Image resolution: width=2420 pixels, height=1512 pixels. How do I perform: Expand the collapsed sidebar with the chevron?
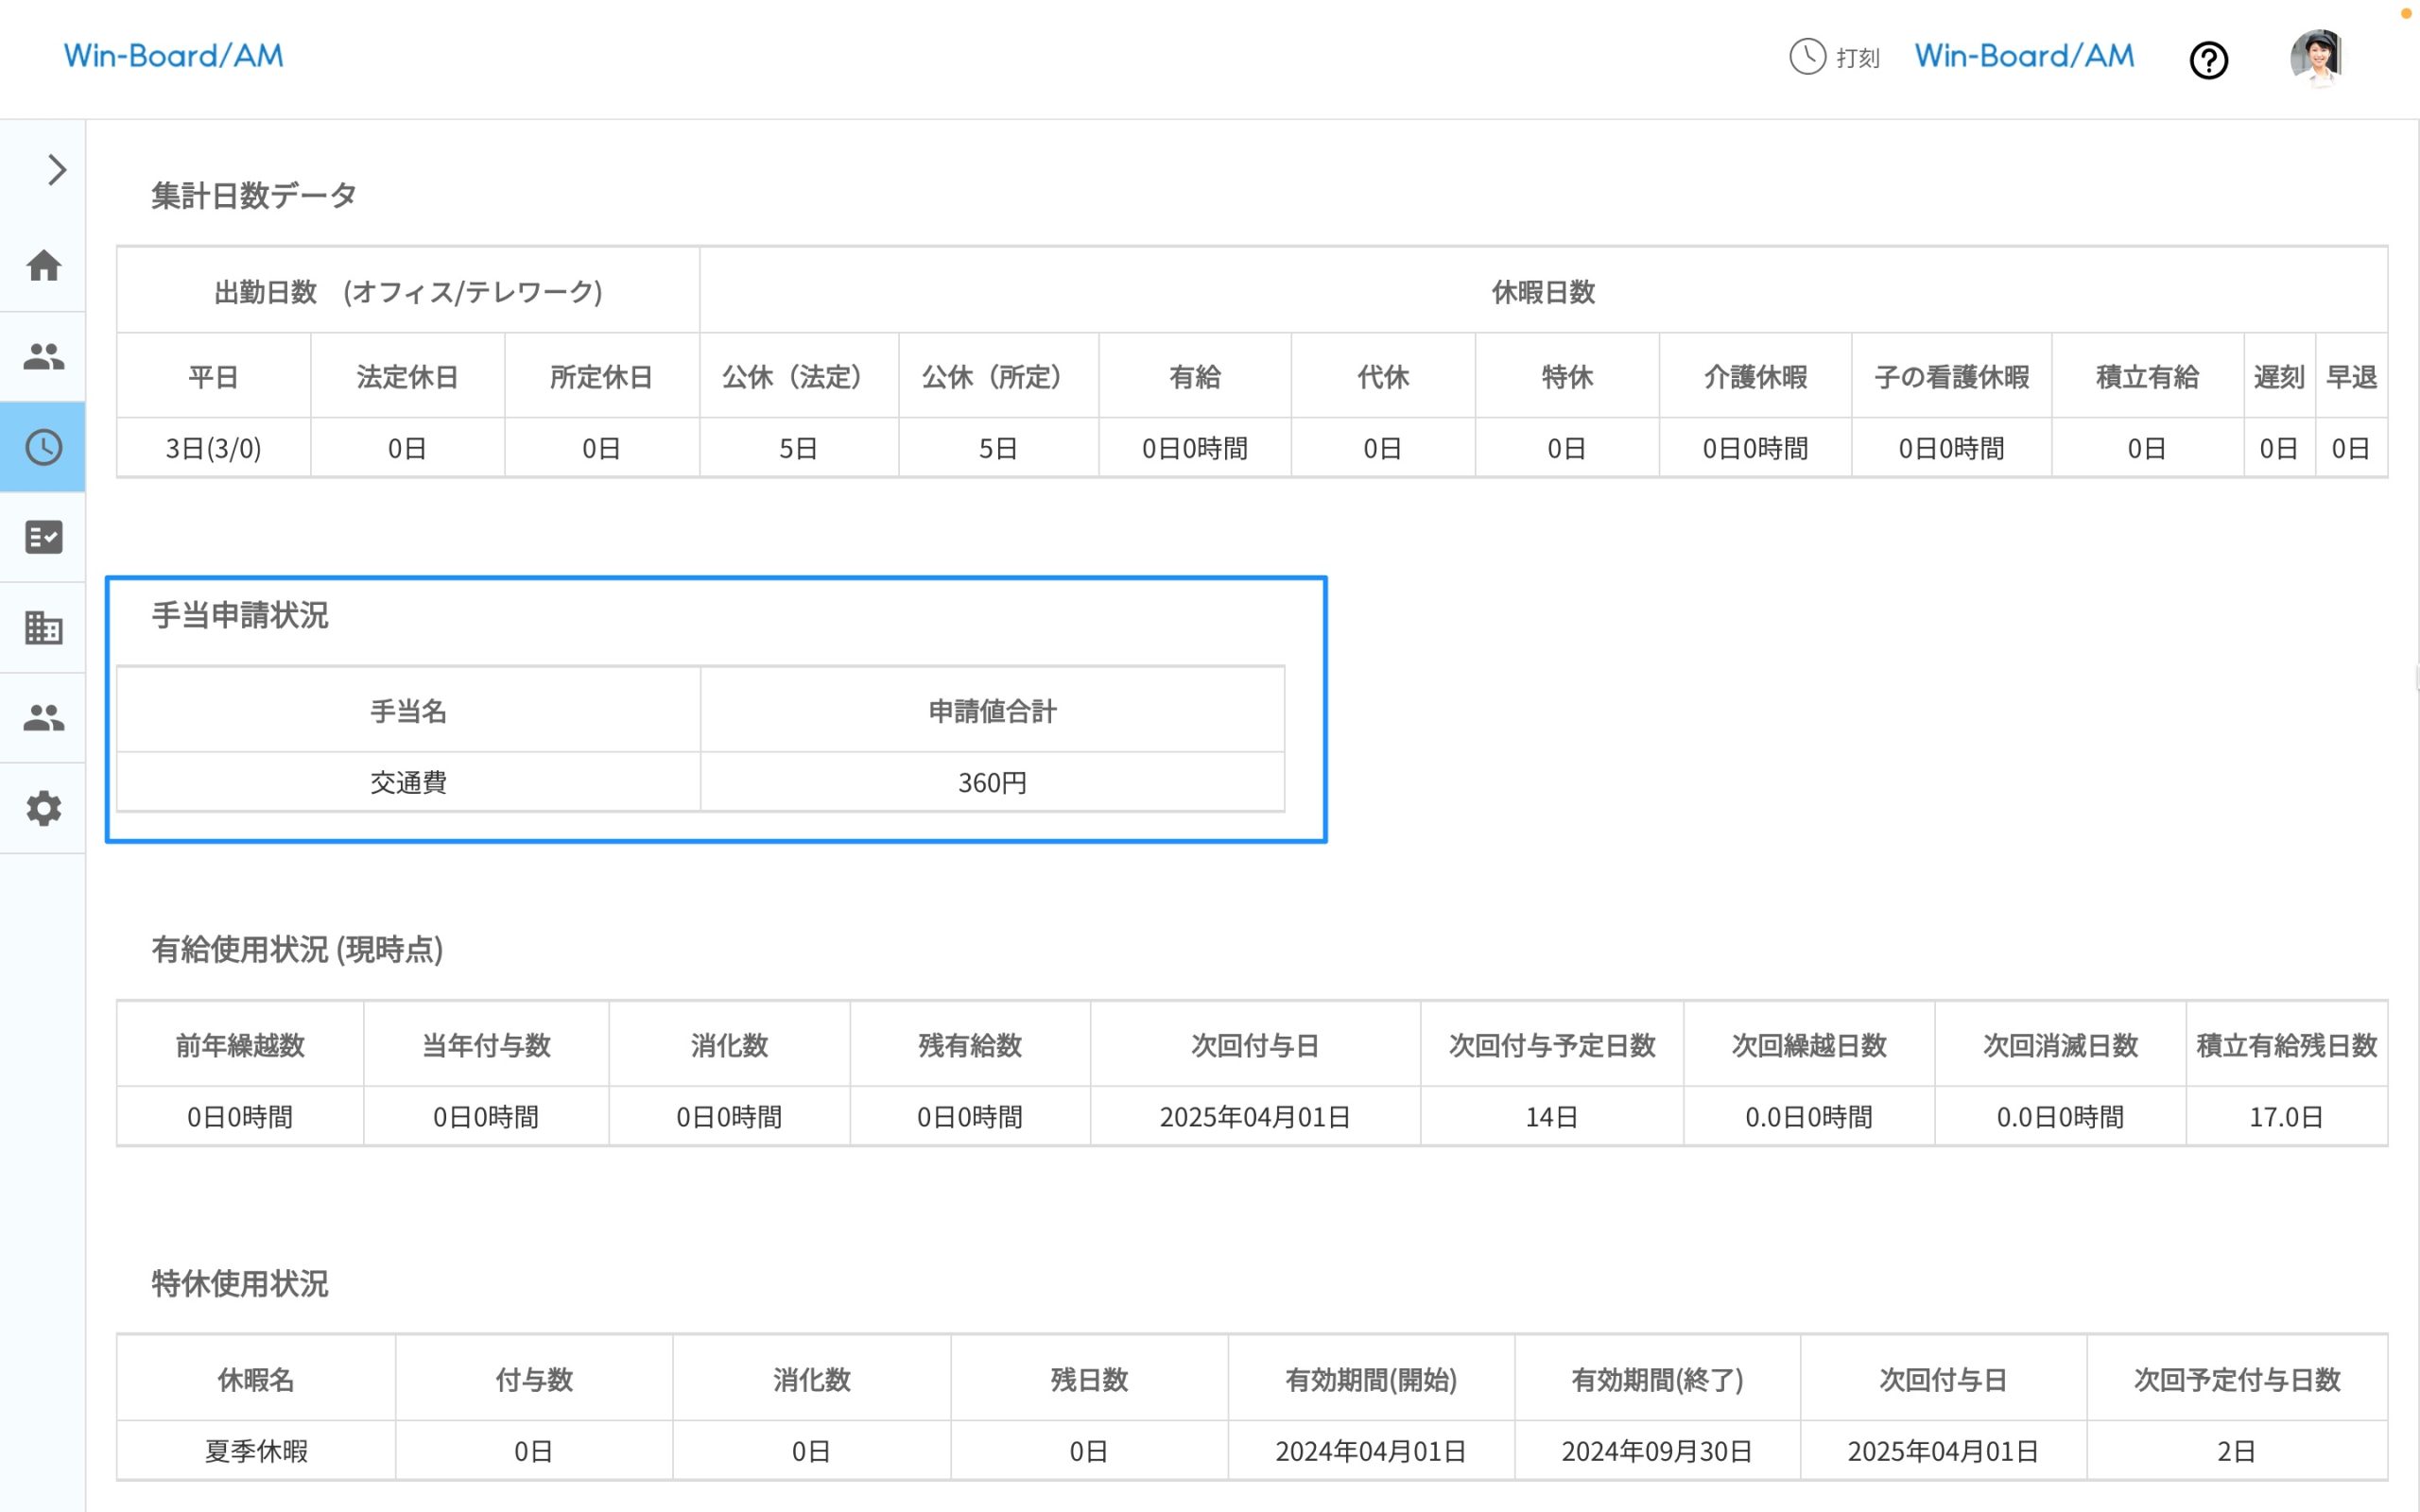[55, 170]
